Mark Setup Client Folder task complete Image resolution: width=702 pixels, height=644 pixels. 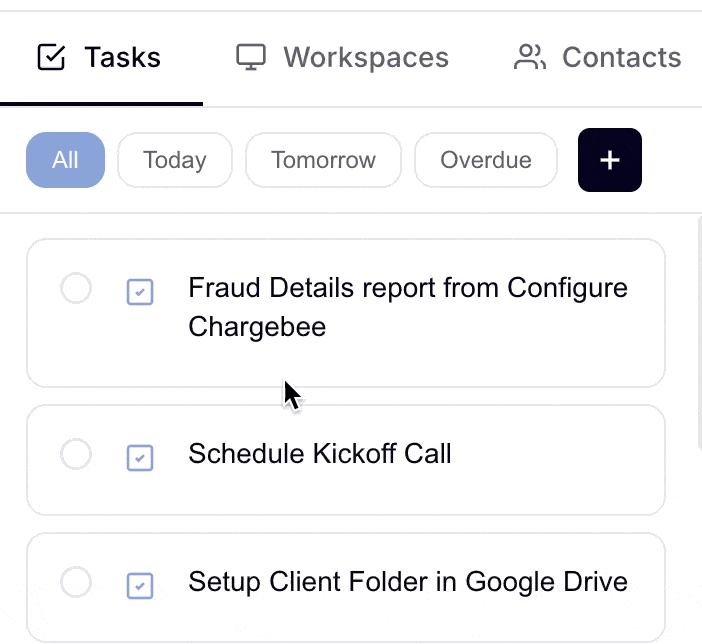click(x=76, y=582)
